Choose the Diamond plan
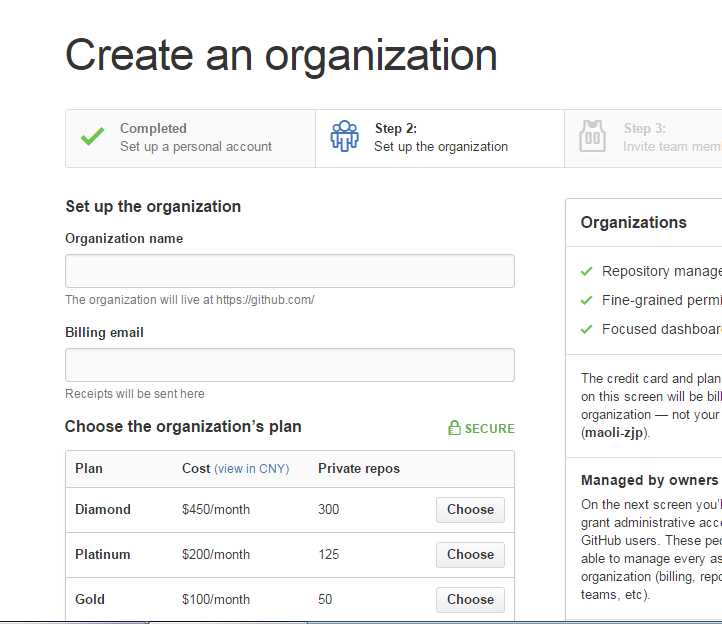This screenshot has width=722, height=624. (x=470, y=510)
